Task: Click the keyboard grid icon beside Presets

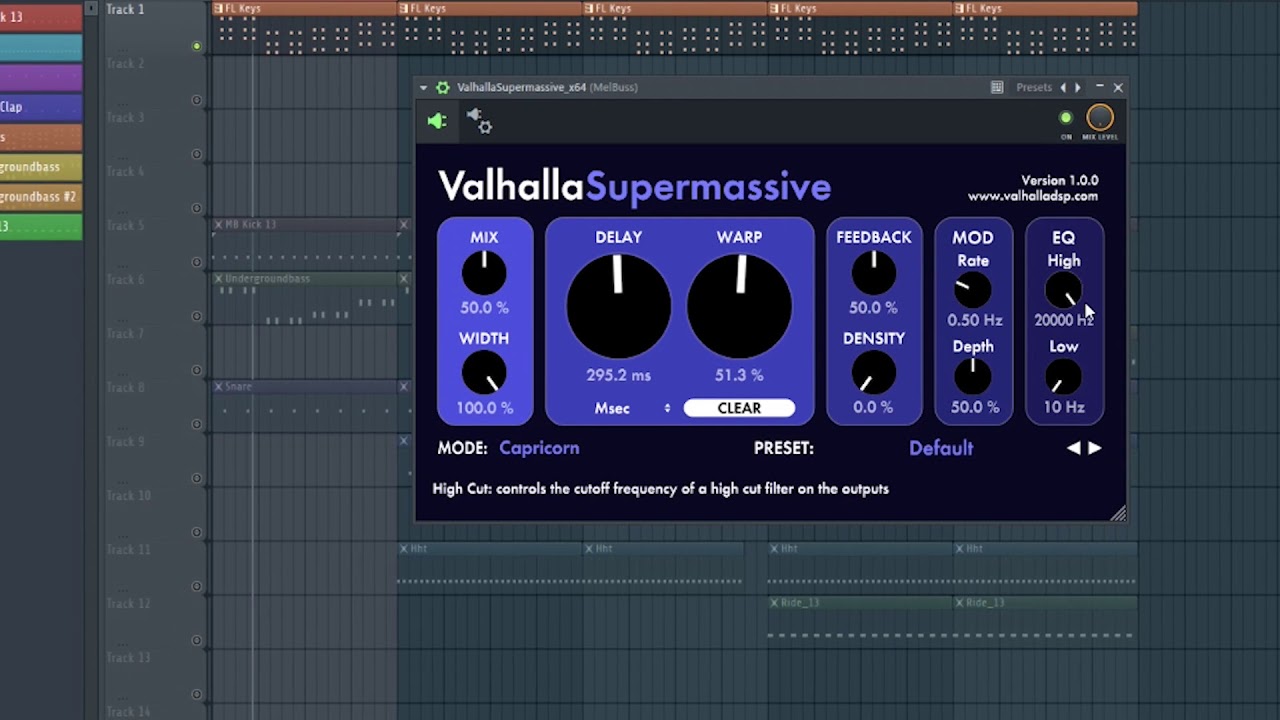Action: pos(997,88)
